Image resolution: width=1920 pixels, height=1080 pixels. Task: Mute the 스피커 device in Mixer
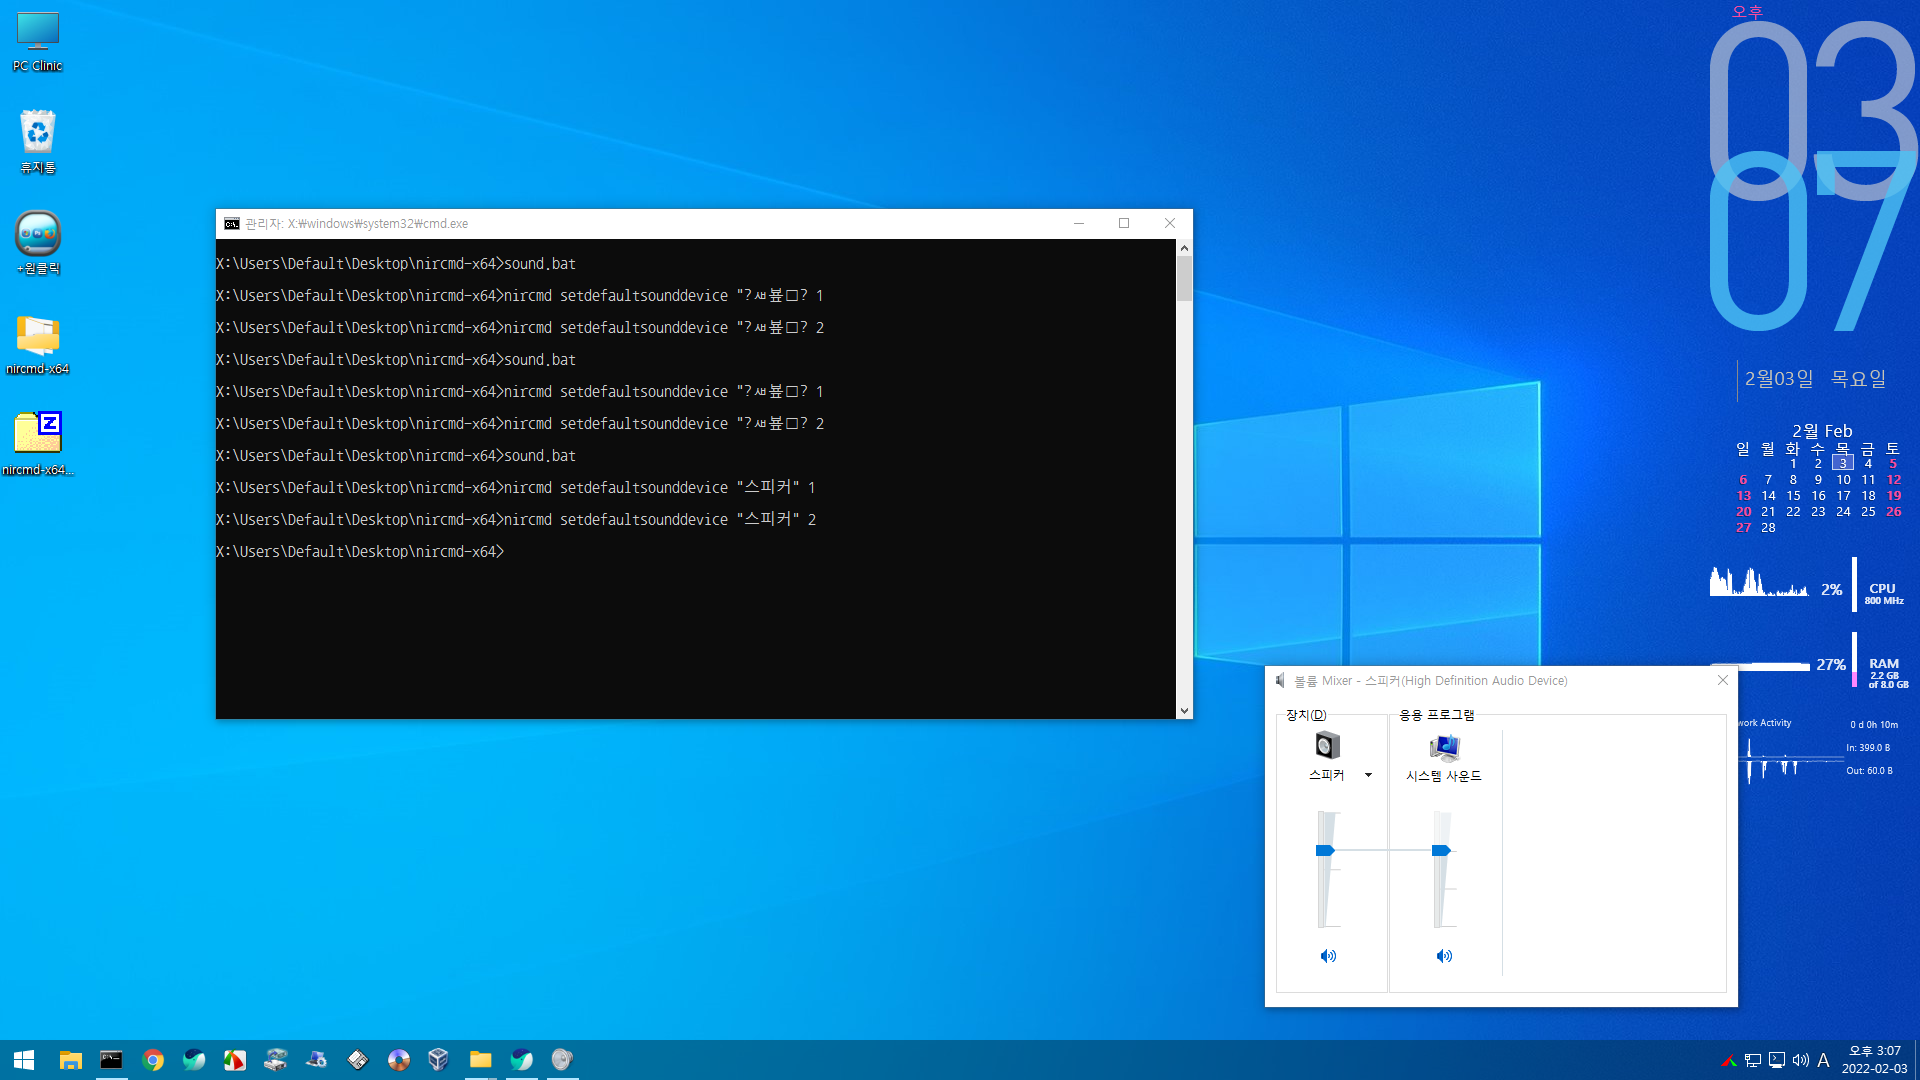tap(1328, 956)
